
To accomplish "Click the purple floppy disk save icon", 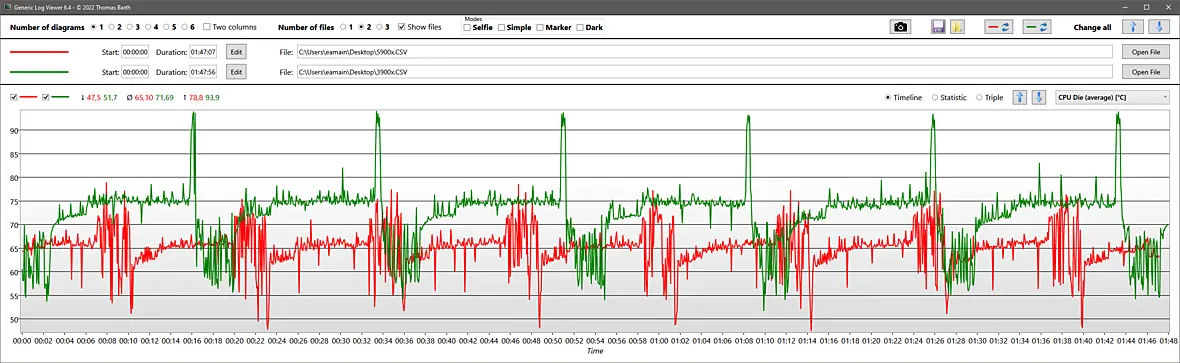I will tap(938, 27).
